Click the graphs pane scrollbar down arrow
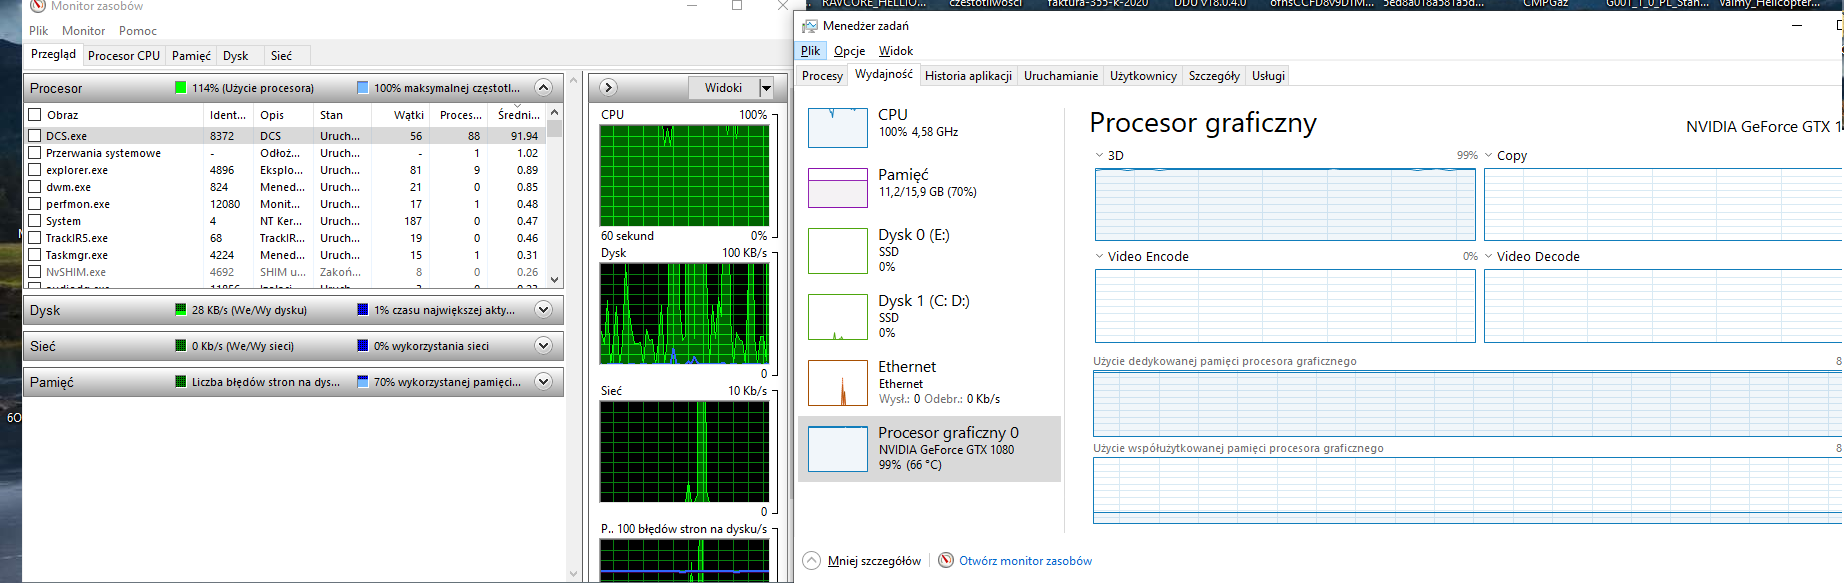 574,574
